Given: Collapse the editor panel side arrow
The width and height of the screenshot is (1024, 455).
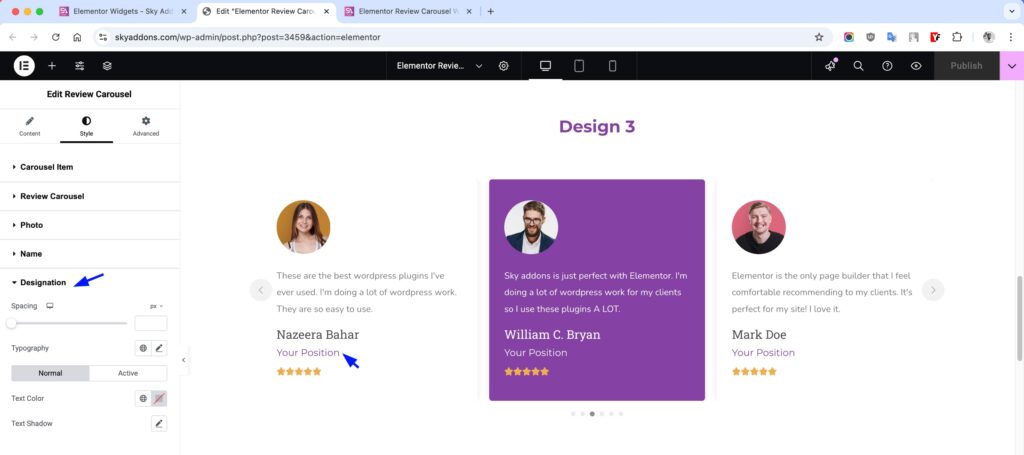Looking at the screenshot, I should click(x=184, y=360).
